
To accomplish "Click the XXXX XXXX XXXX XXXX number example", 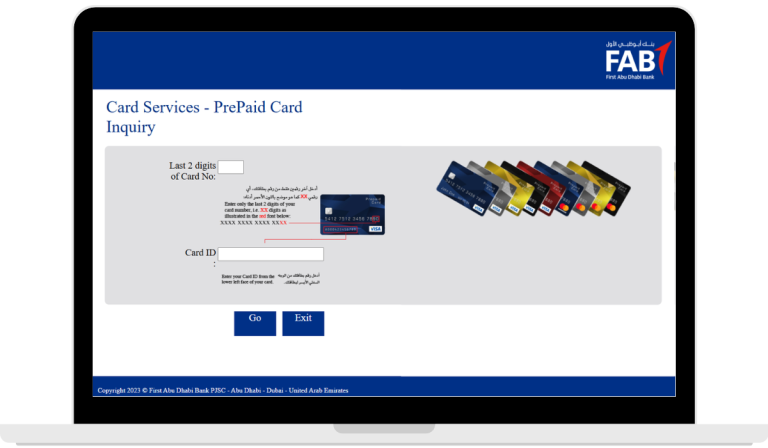I will pyautogui.click(x=253, y=223).
